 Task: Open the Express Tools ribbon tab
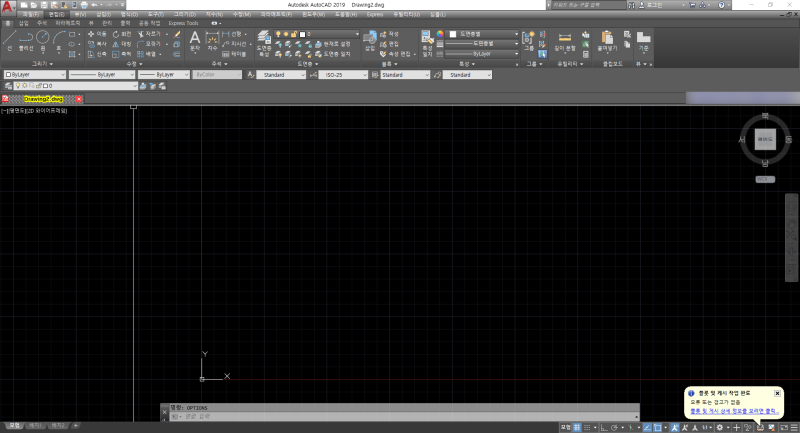183,22
